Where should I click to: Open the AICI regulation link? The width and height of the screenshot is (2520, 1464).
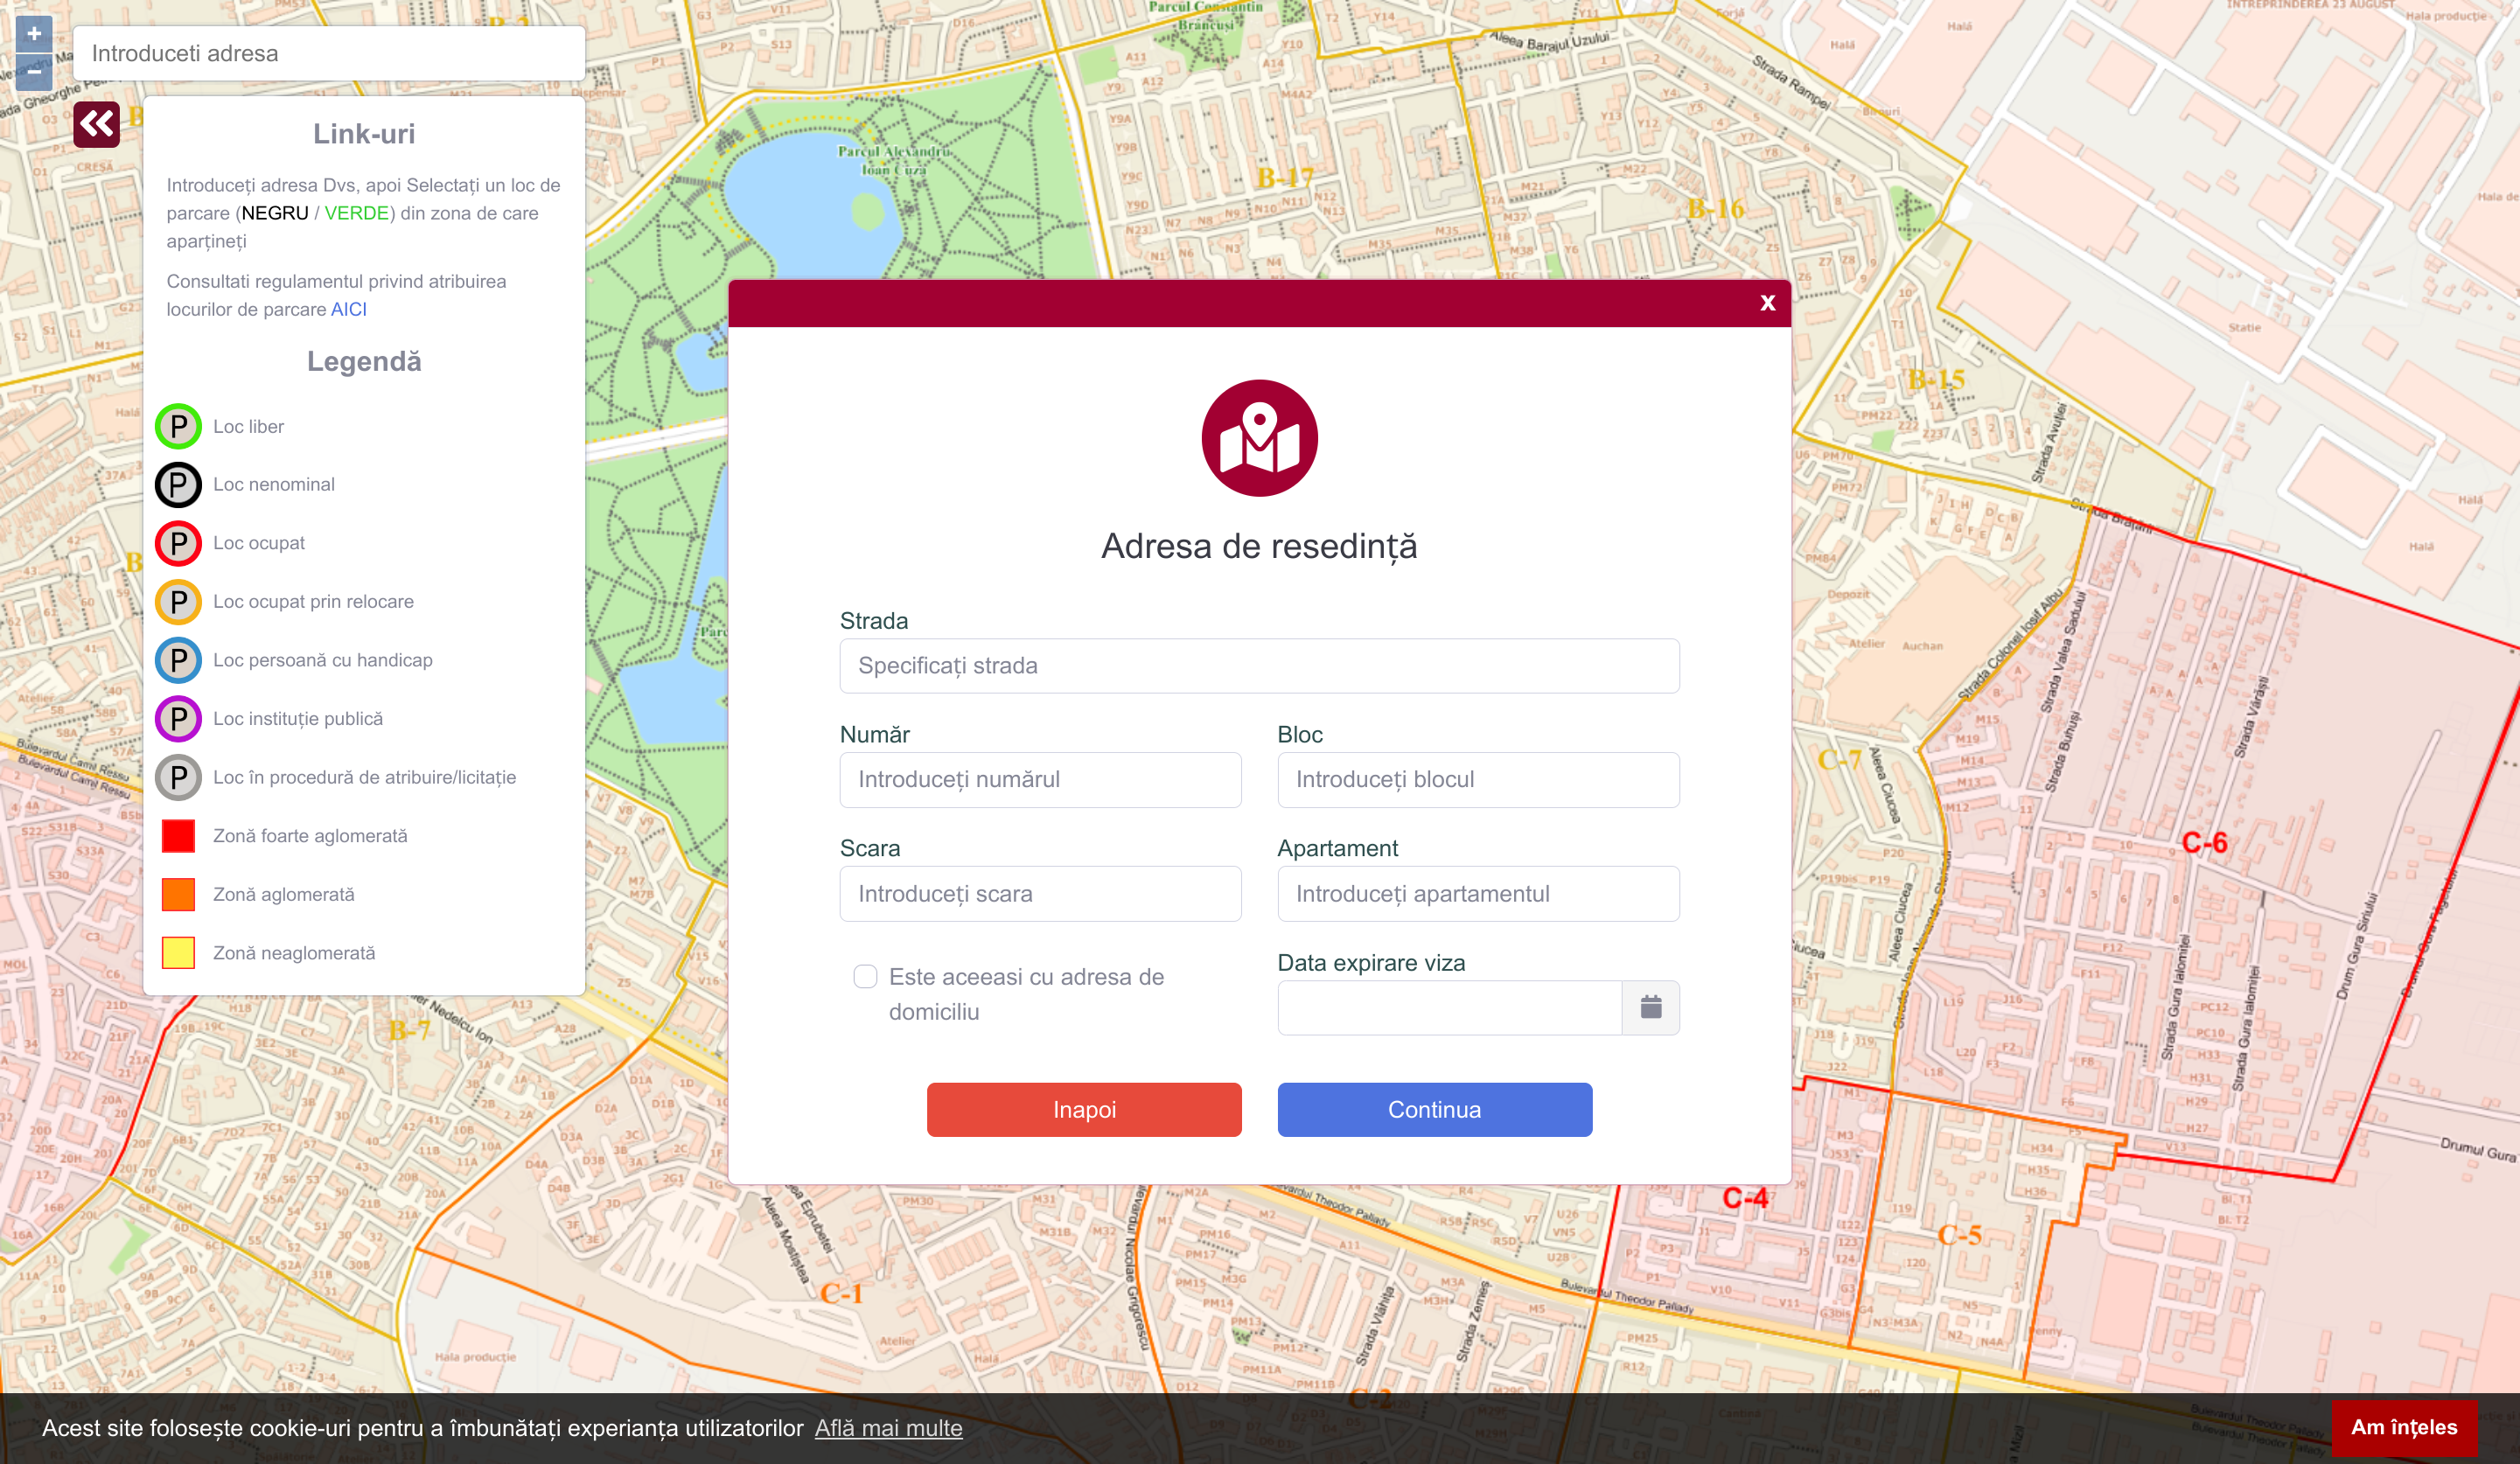[x=348, y=309]
